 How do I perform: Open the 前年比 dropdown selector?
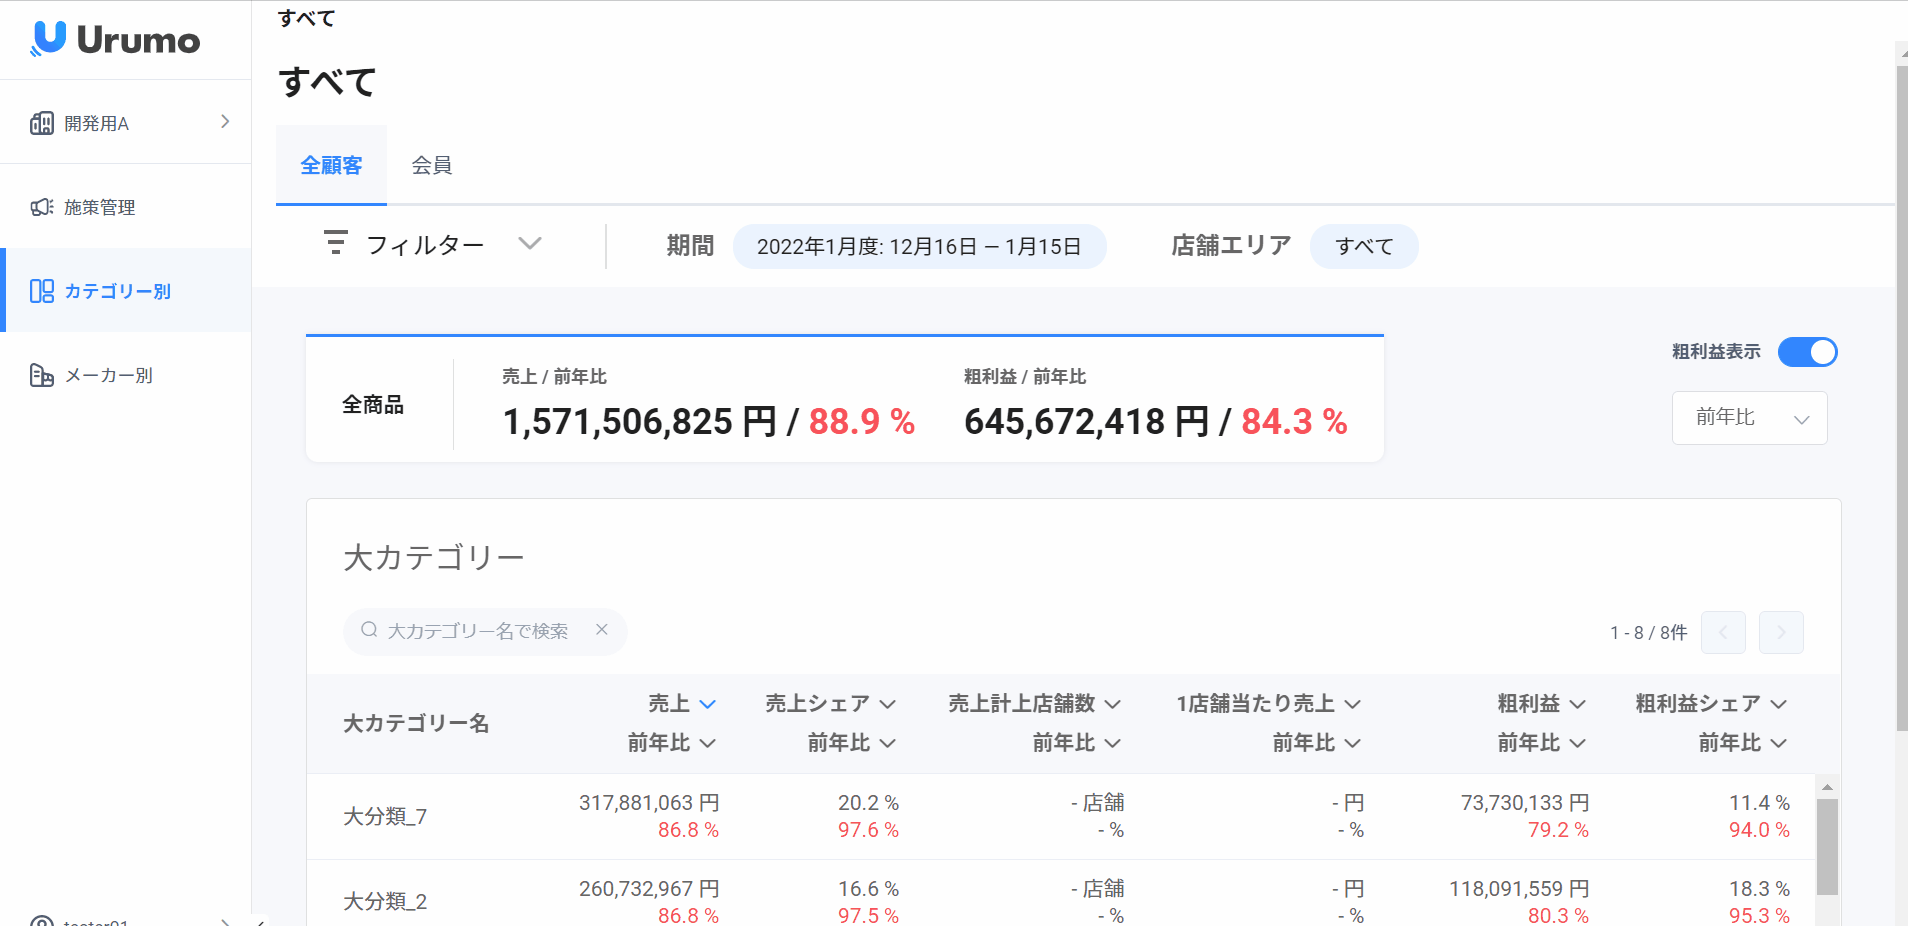click(x=1749, y=418)
